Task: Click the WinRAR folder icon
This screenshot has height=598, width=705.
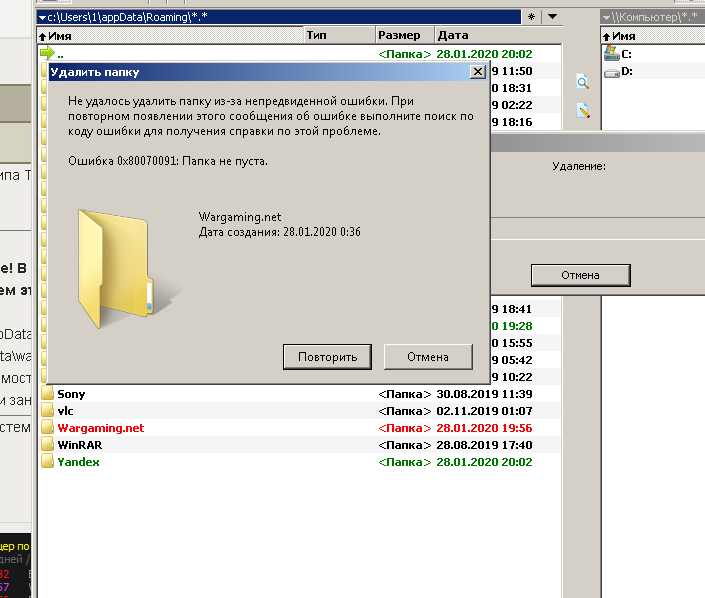Action: 47,445
